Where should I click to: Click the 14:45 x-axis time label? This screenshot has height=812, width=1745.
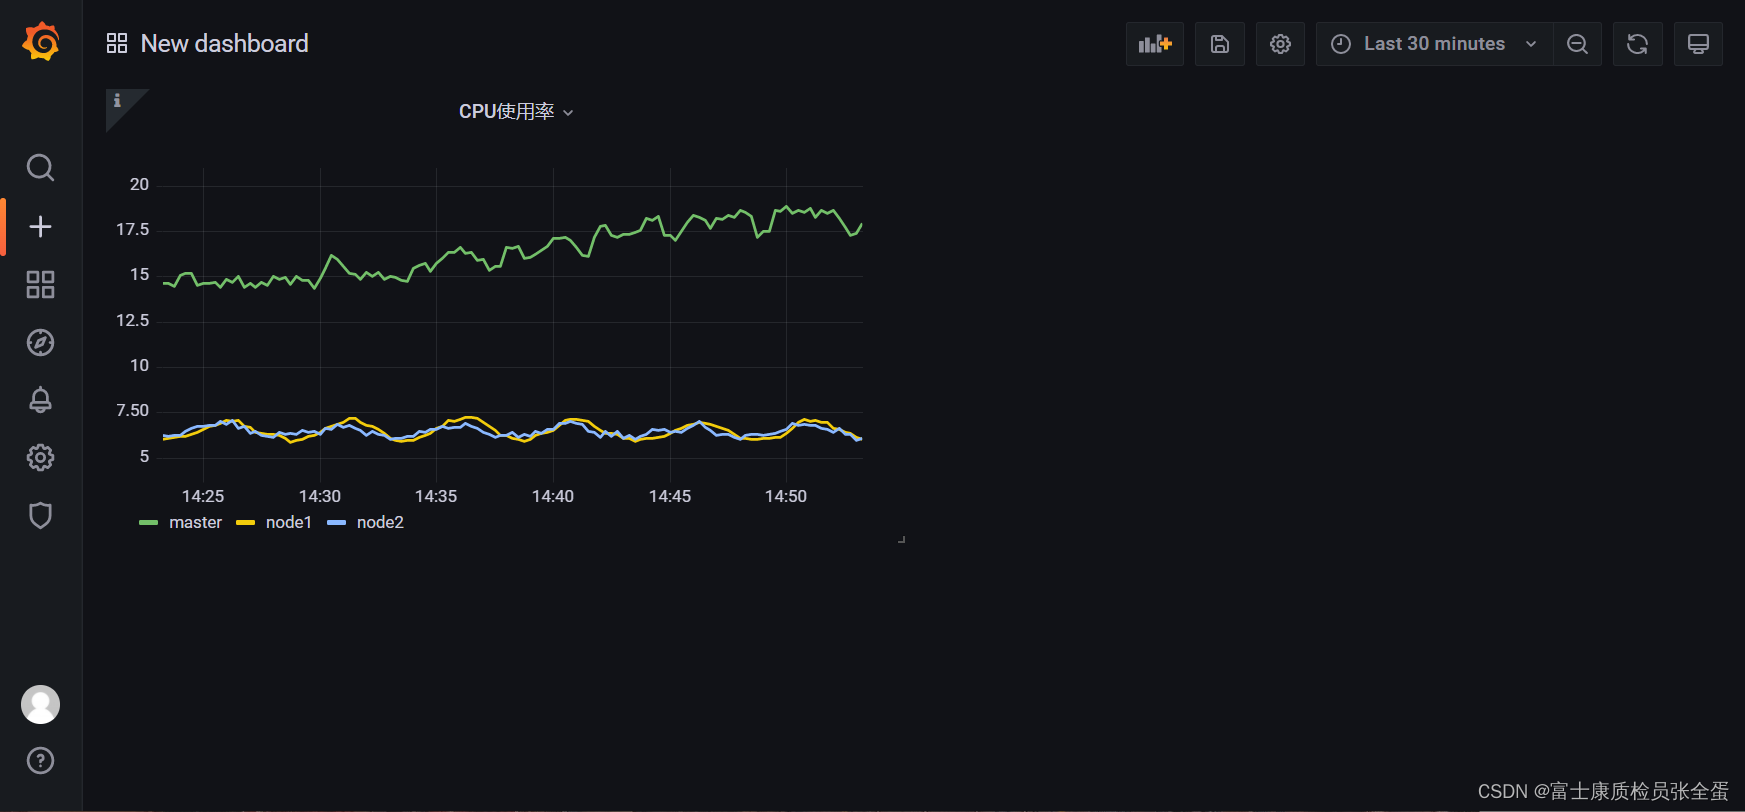point(670,497)
